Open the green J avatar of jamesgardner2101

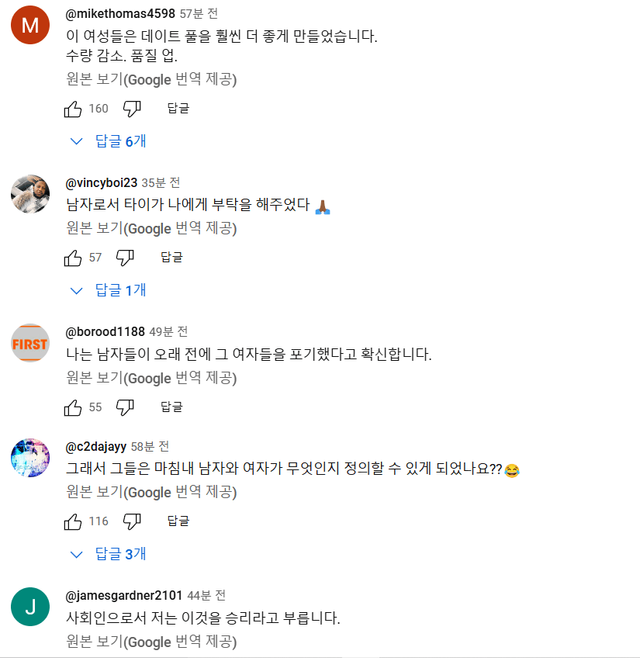click(x=30, y=606)
